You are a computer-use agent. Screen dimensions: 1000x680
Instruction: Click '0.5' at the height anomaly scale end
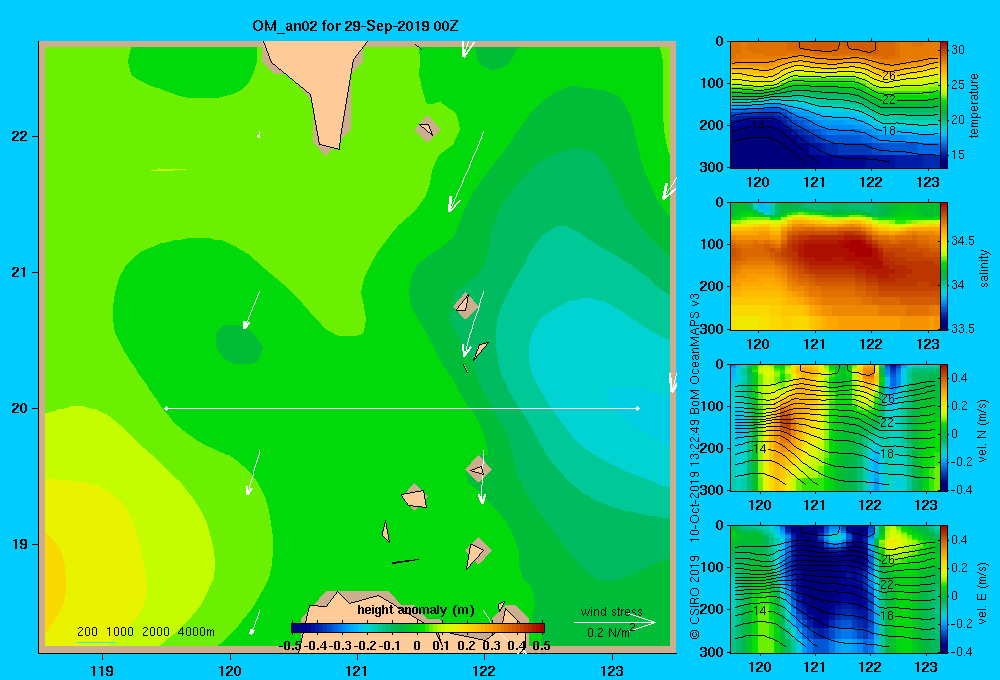click(541, 646)
